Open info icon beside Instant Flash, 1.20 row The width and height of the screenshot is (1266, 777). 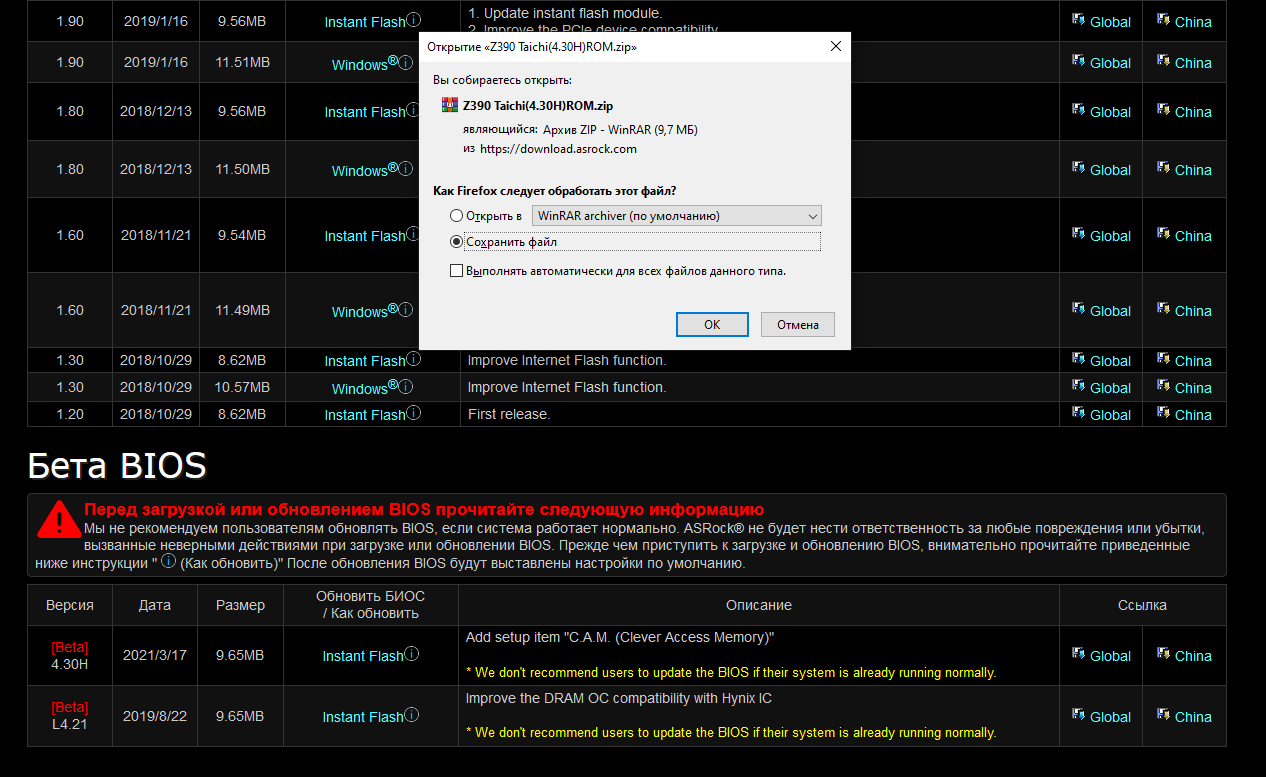point(414,413)
